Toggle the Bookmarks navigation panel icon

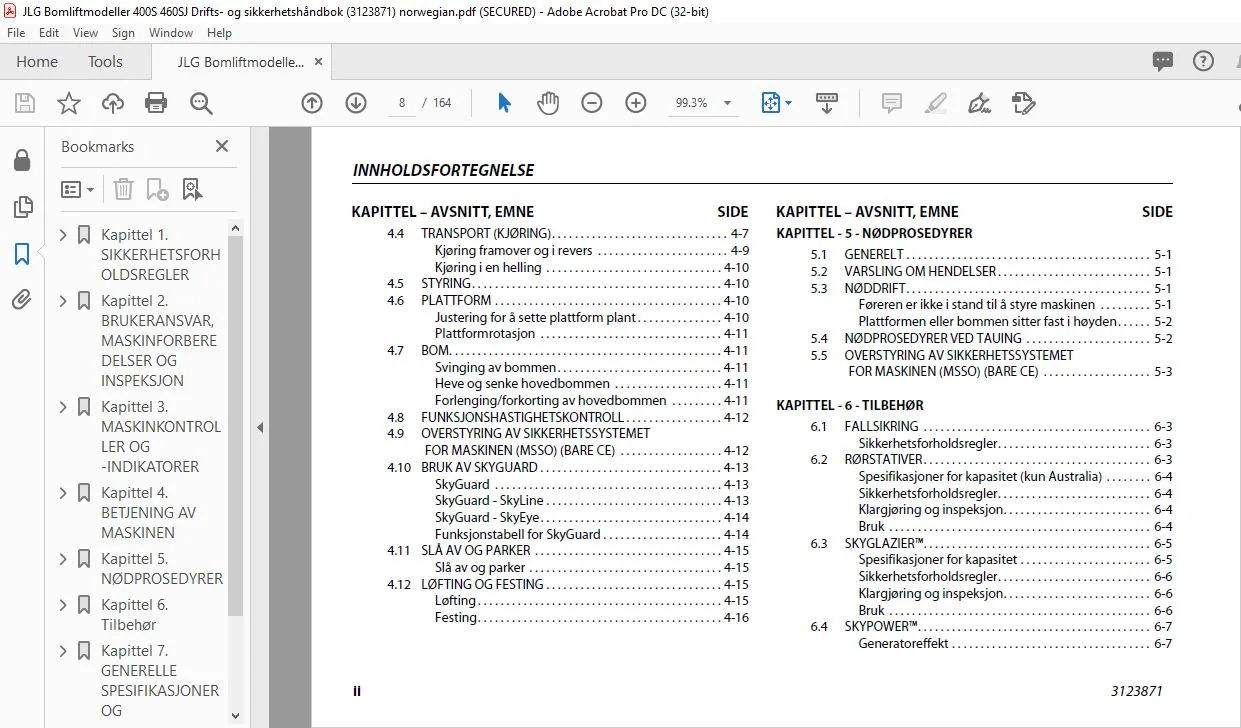22,254
